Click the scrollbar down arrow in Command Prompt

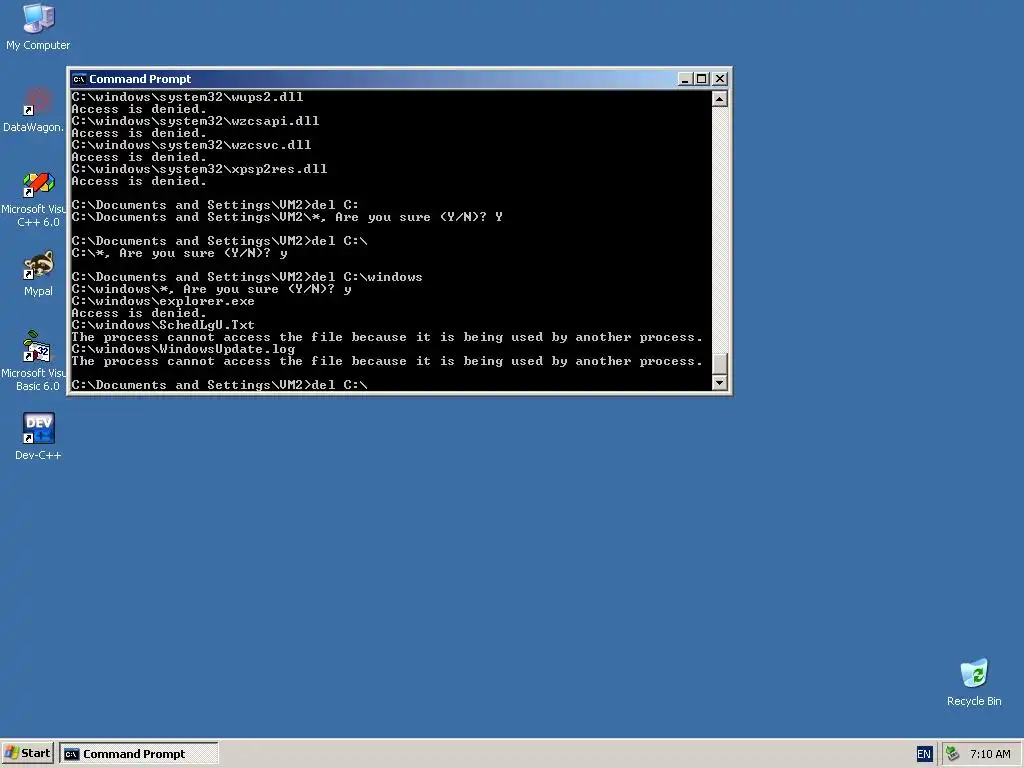click(x=719, y=383)
